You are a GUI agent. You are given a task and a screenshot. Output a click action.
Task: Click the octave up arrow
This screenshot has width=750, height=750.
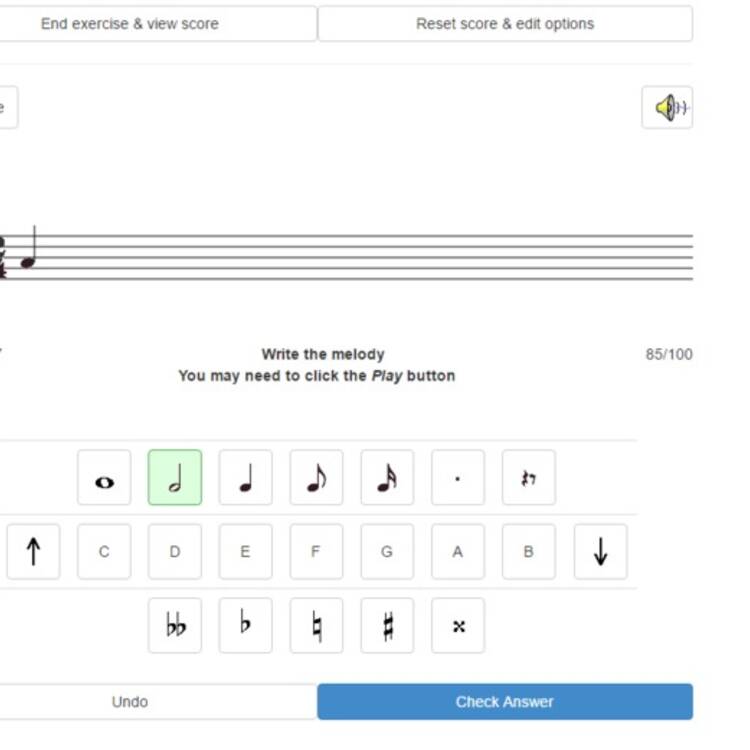pos(33,551)
